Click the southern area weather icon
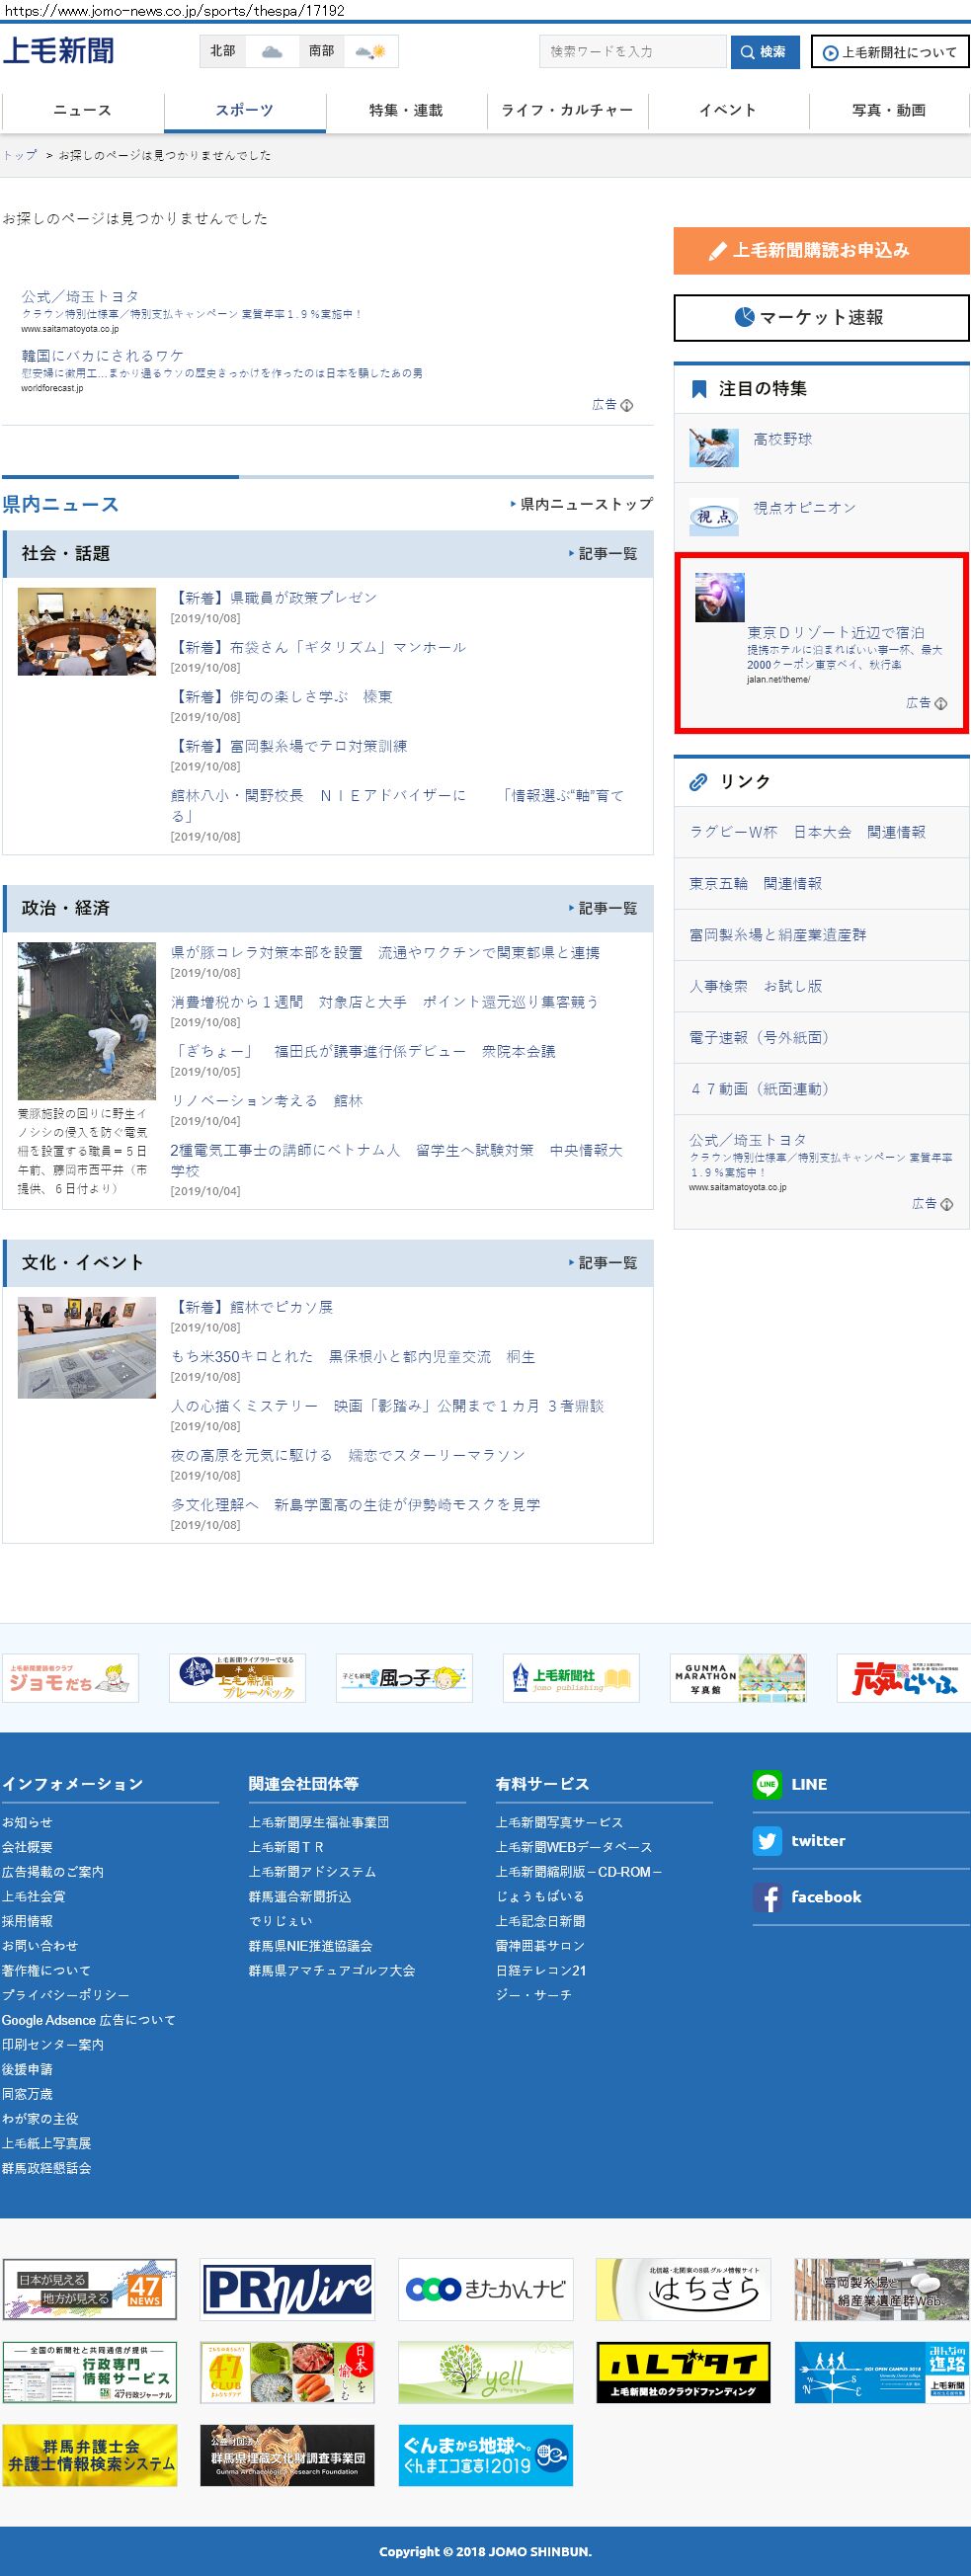The width and height of the screenshot is (971, 2576). tap(370, 52)
